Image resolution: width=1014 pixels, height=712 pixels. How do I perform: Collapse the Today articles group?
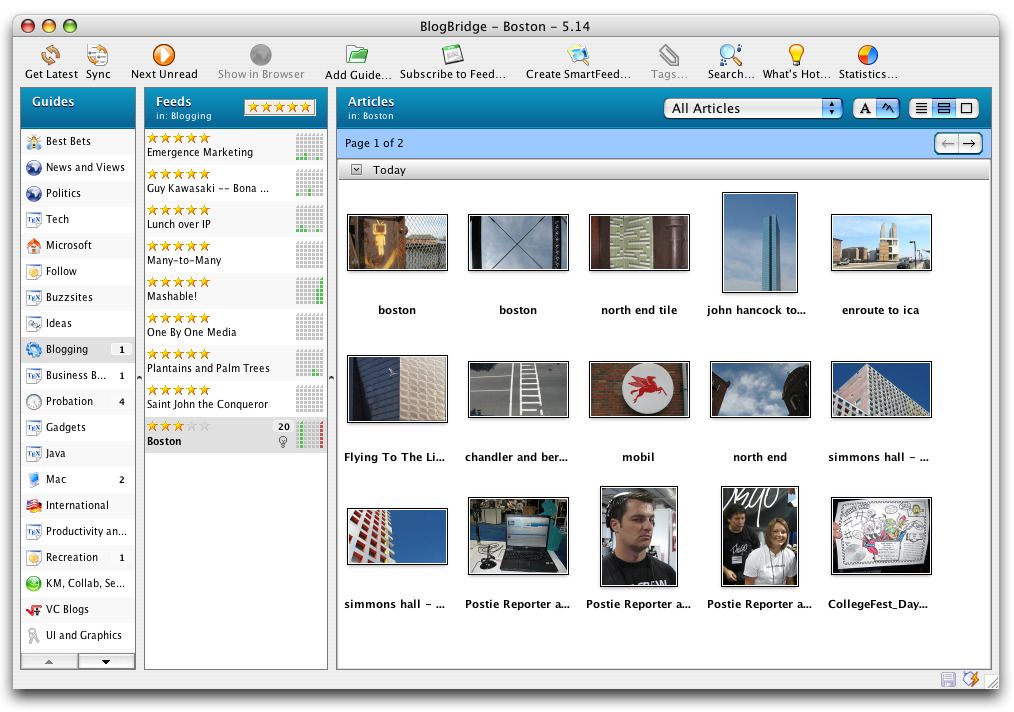(x=356, y=169)
